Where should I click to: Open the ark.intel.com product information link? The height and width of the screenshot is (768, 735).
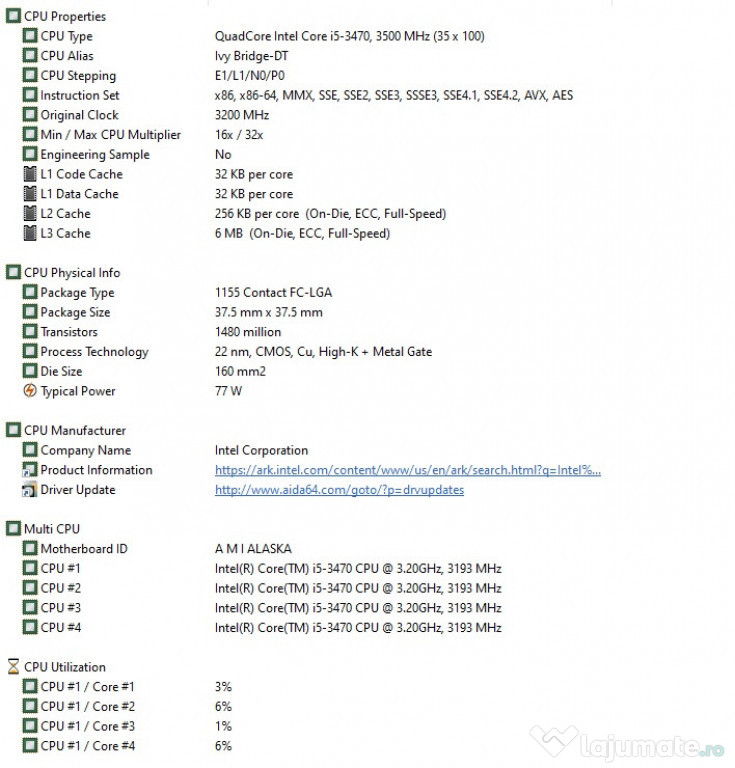click(407, 470)
